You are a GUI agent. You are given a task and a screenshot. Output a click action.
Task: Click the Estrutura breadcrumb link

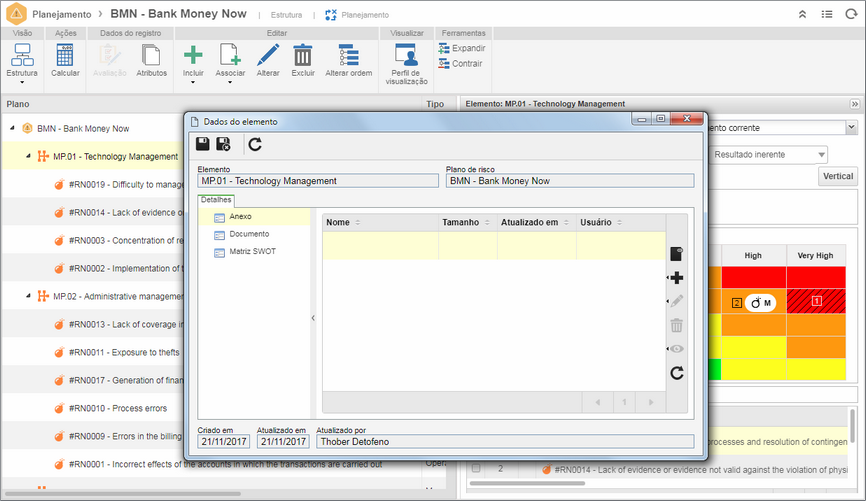point(286,15)
